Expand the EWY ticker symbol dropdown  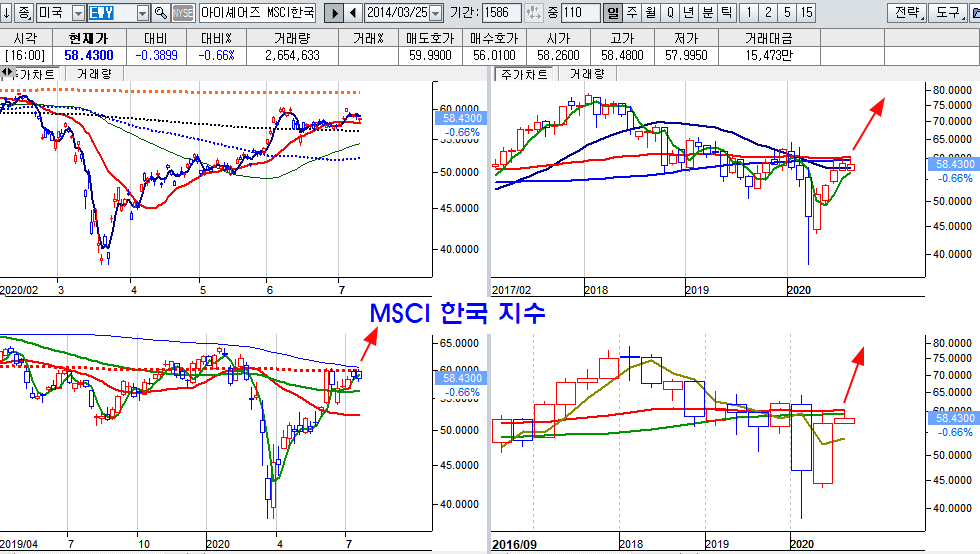pyautogui.click(x=142, y=13)
